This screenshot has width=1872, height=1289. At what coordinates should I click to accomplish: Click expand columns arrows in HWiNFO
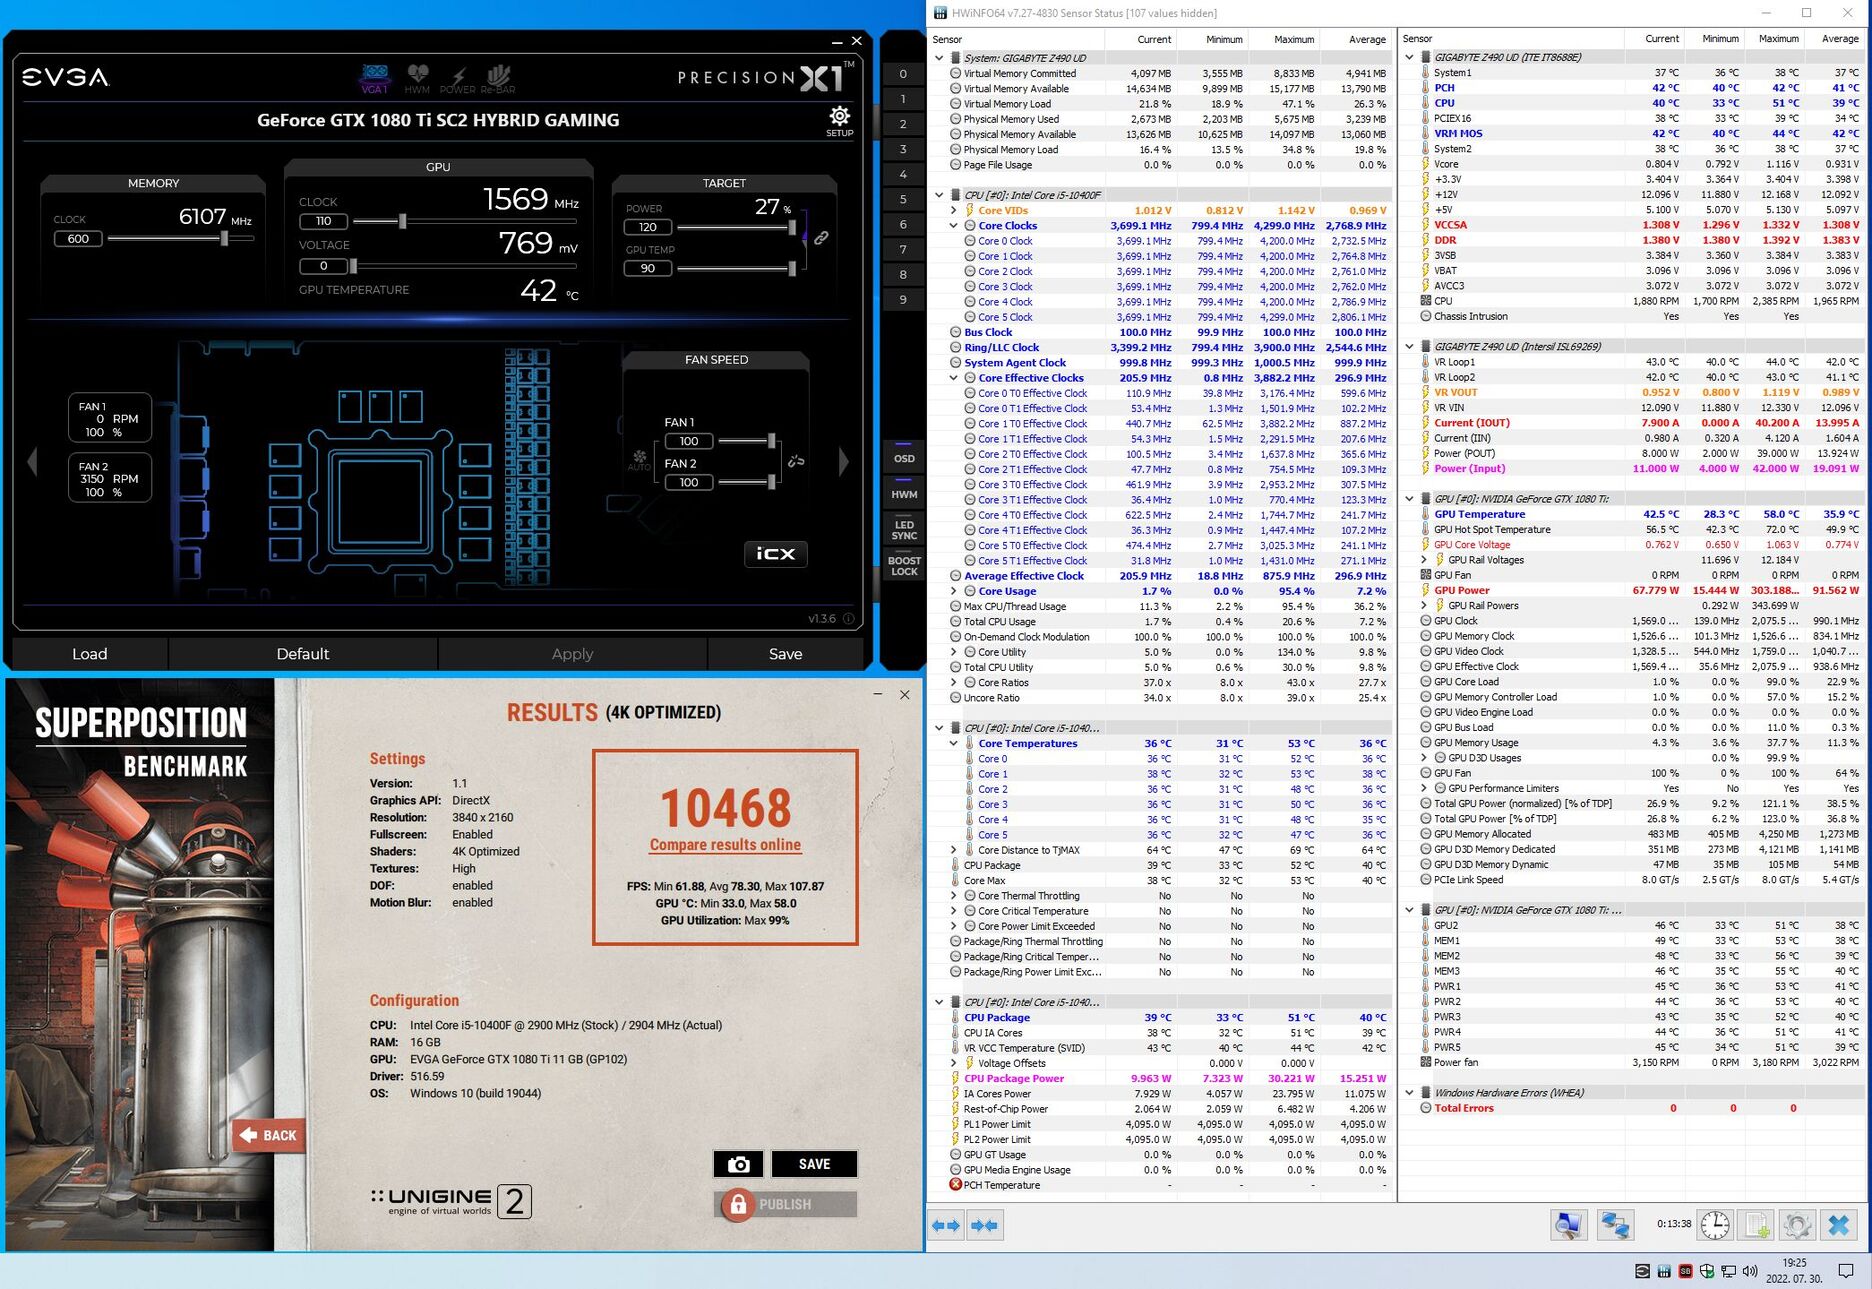pyautogui.click(x=946, y=1225)
